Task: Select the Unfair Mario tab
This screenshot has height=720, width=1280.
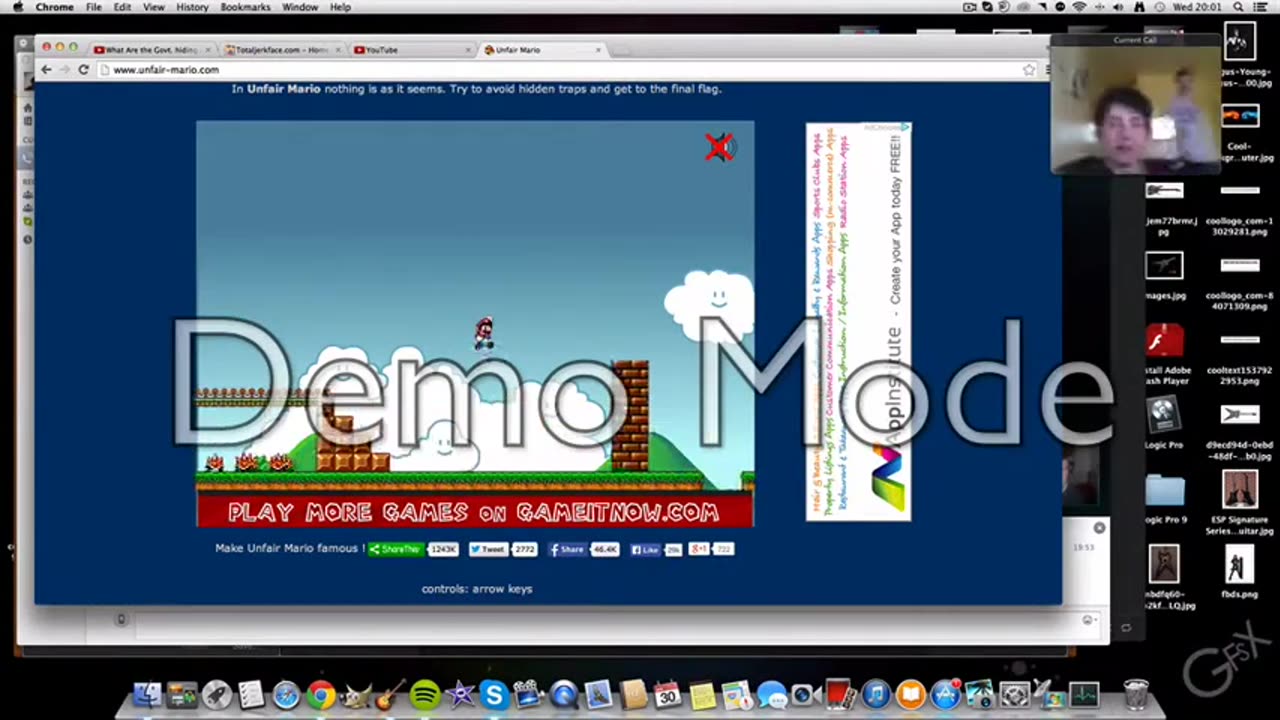Action: point(541,49)
